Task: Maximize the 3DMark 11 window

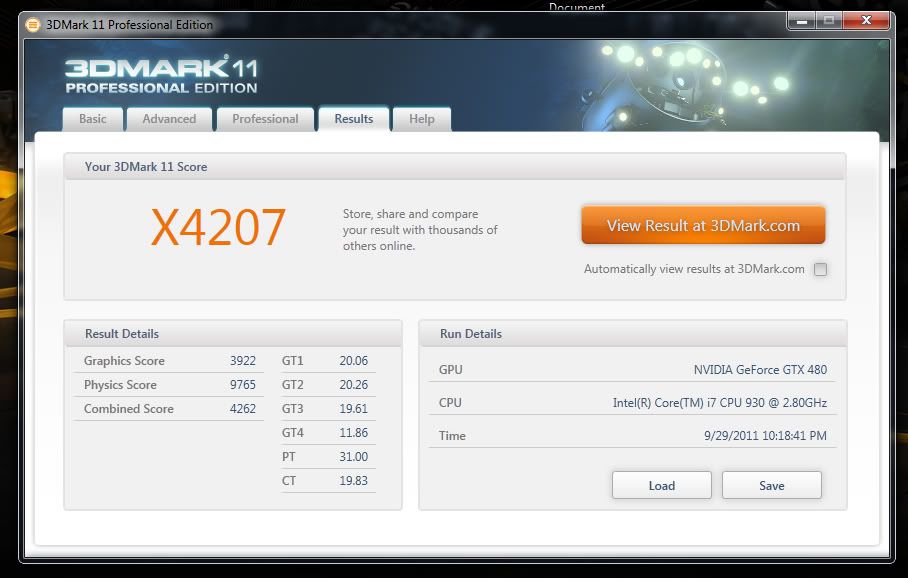Action: (x=828, y=20)
